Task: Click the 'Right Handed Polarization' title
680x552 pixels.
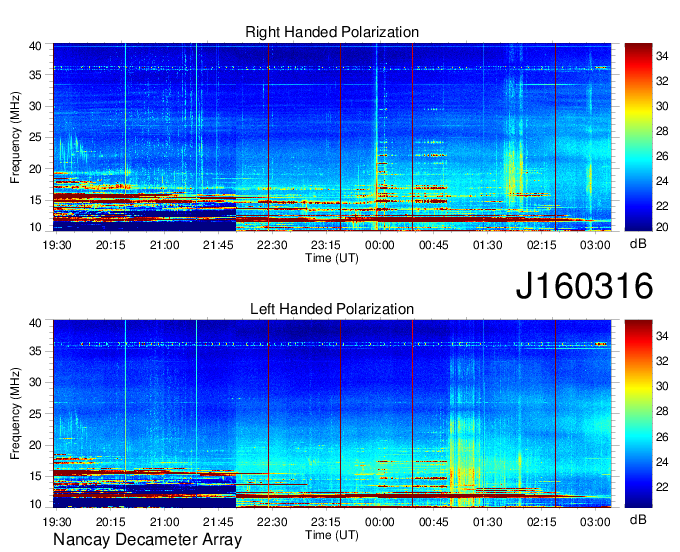Action: 332,32
